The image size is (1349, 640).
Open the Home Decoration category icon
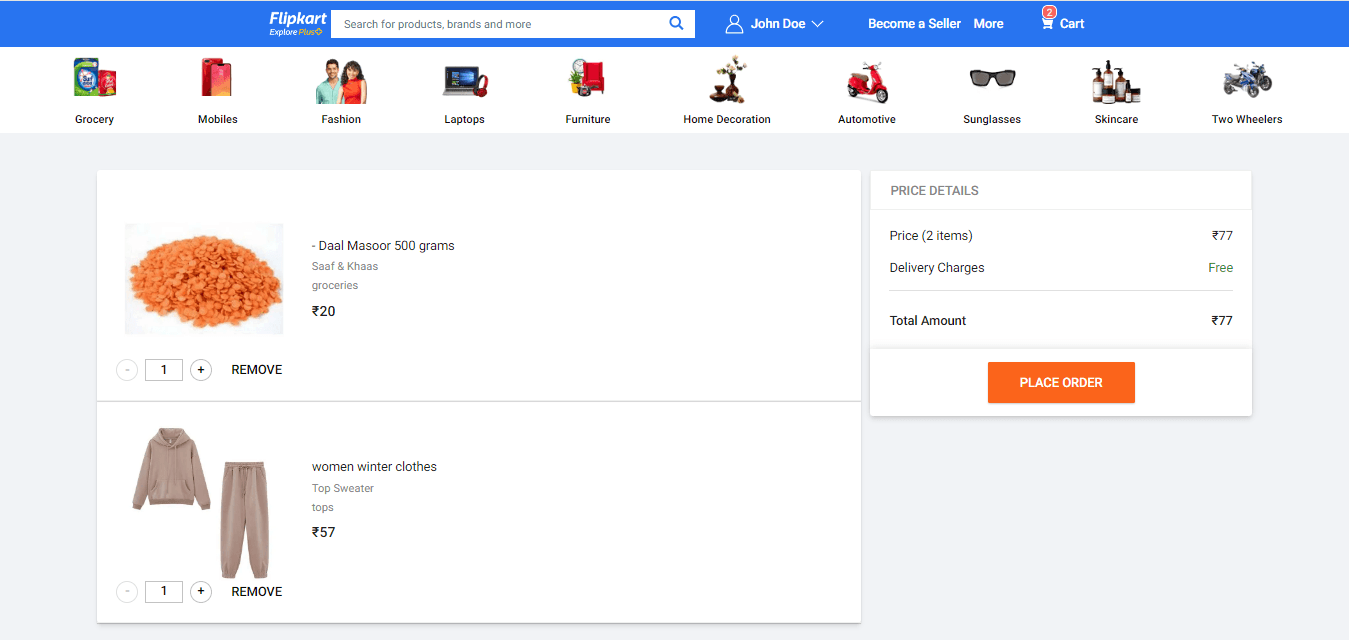click(727, 80)
